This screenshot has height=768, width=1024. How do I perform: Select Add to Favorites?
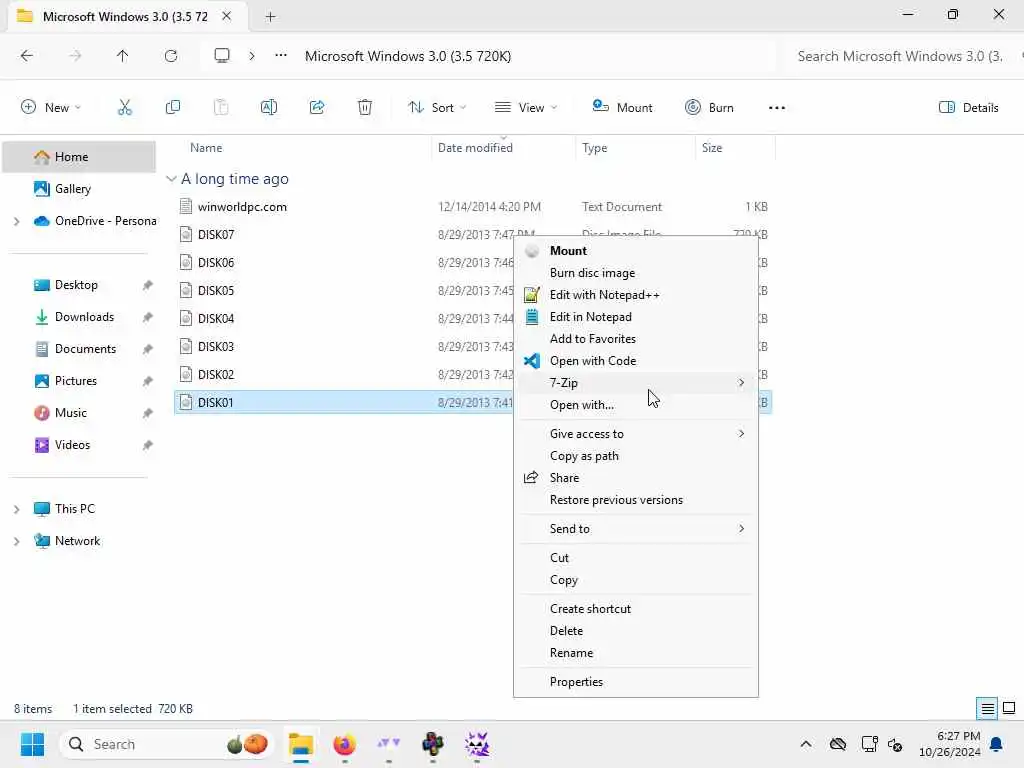(x=635, y=339)
